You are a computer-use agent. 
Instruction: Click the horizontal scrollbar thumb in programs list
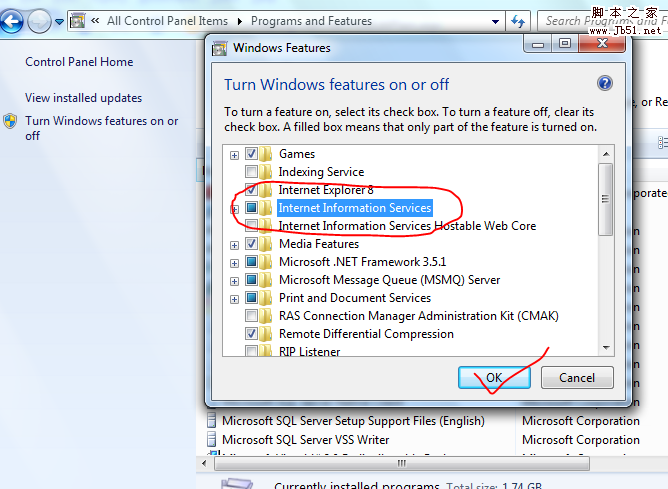click(x=402, y=463)
